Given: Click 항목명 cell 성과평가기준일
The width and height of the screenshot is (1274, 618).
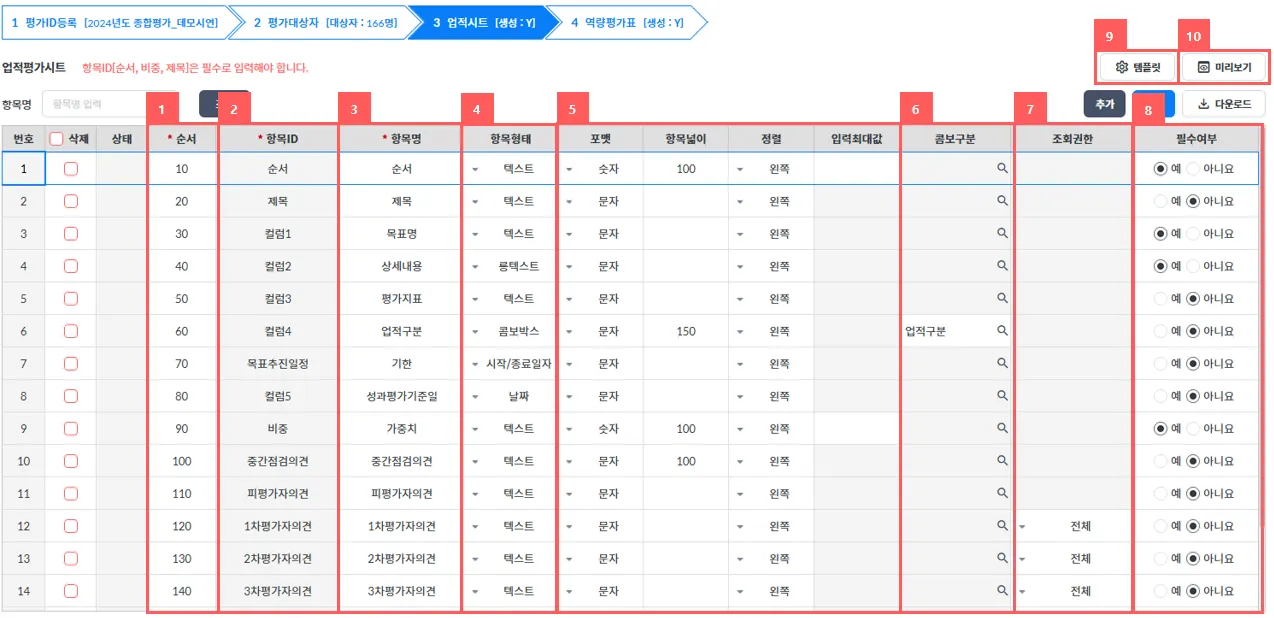Looking at the screenshot, I should [x=400, y=396].
